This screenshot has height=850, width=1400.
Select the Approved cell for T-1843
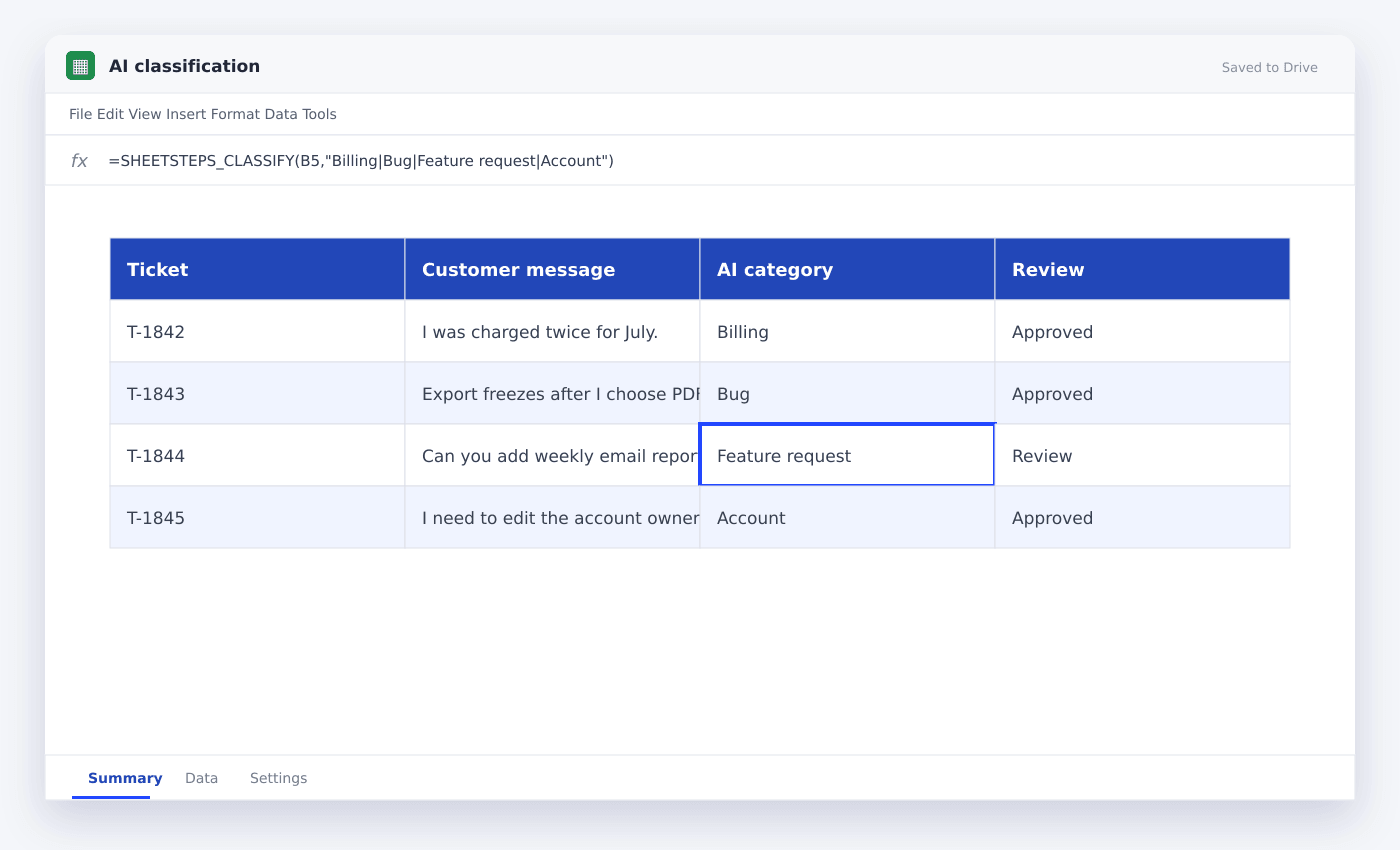point(1142,393)
